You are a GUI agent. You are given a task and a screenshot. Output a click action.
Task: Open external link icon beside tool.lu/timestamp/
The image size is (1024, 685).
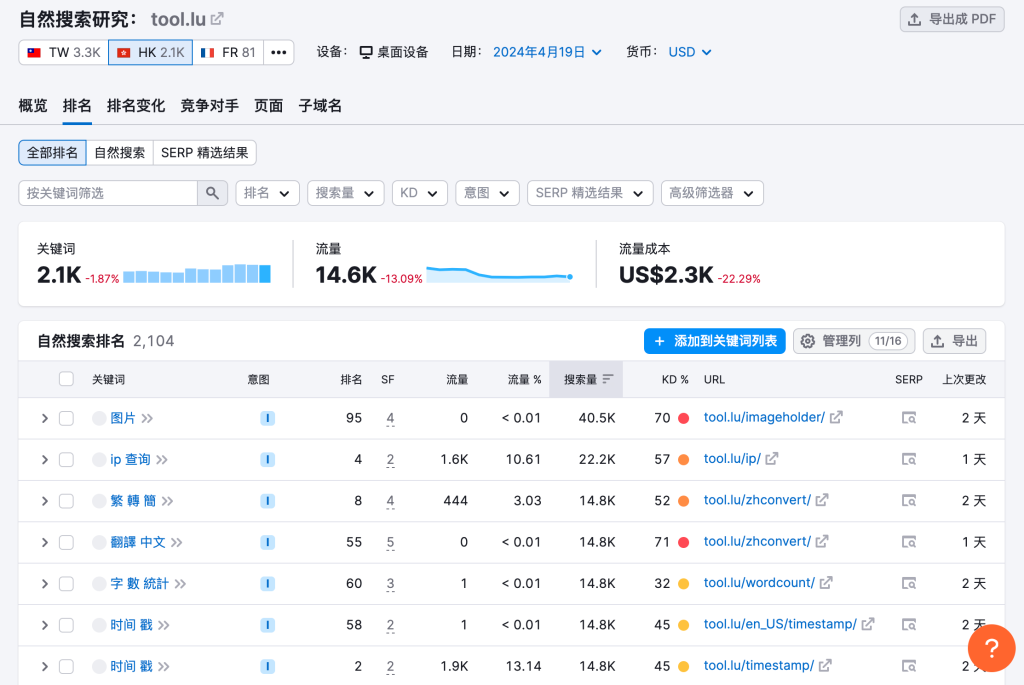pos(825,665)
